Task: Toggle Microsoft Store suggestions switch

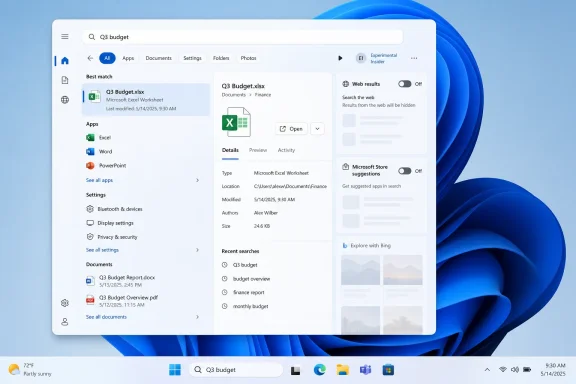Action: pos(404,171)
